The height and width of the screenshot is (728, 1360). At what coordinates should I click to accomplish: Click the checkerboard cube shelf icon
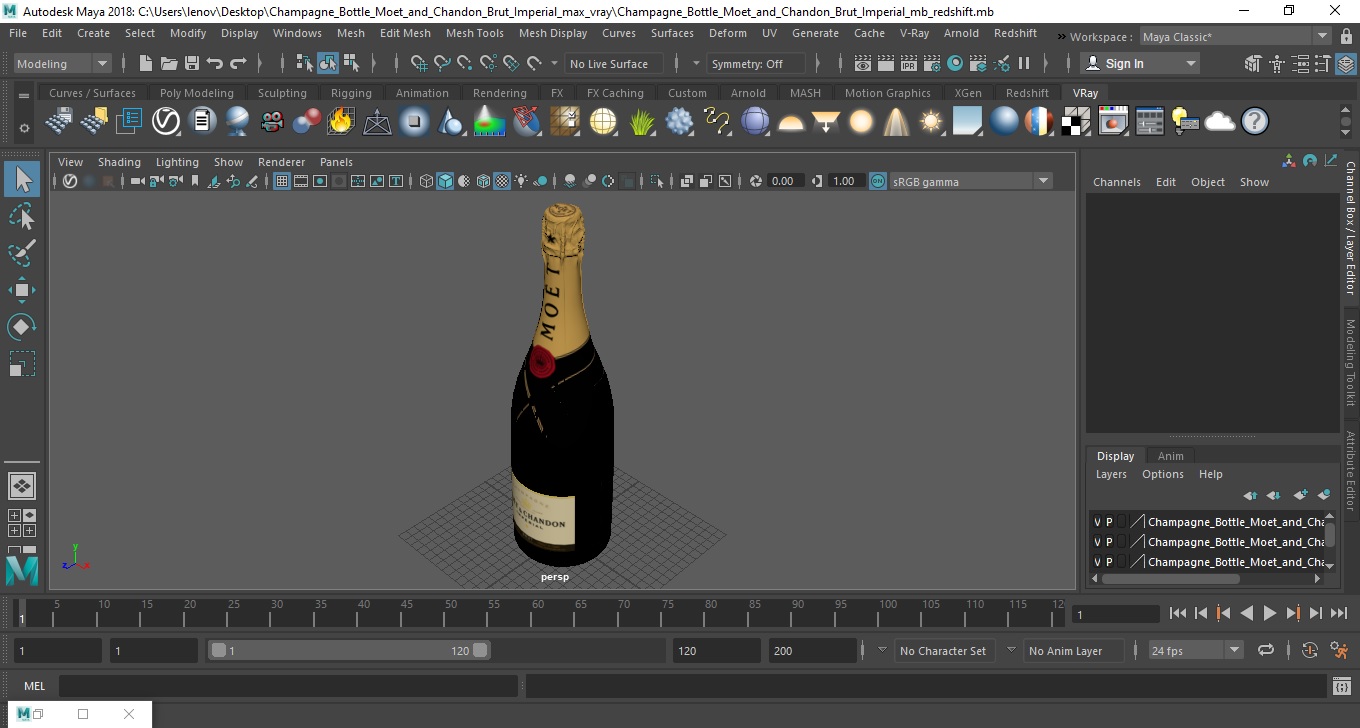[1076, 122]
